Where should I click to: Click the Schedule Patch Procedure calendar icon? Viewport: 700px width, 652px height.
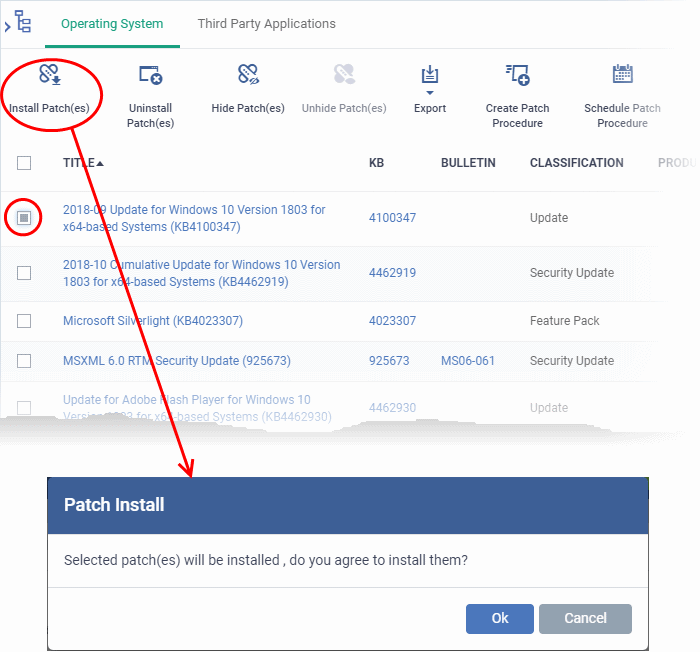pos(622,74)
